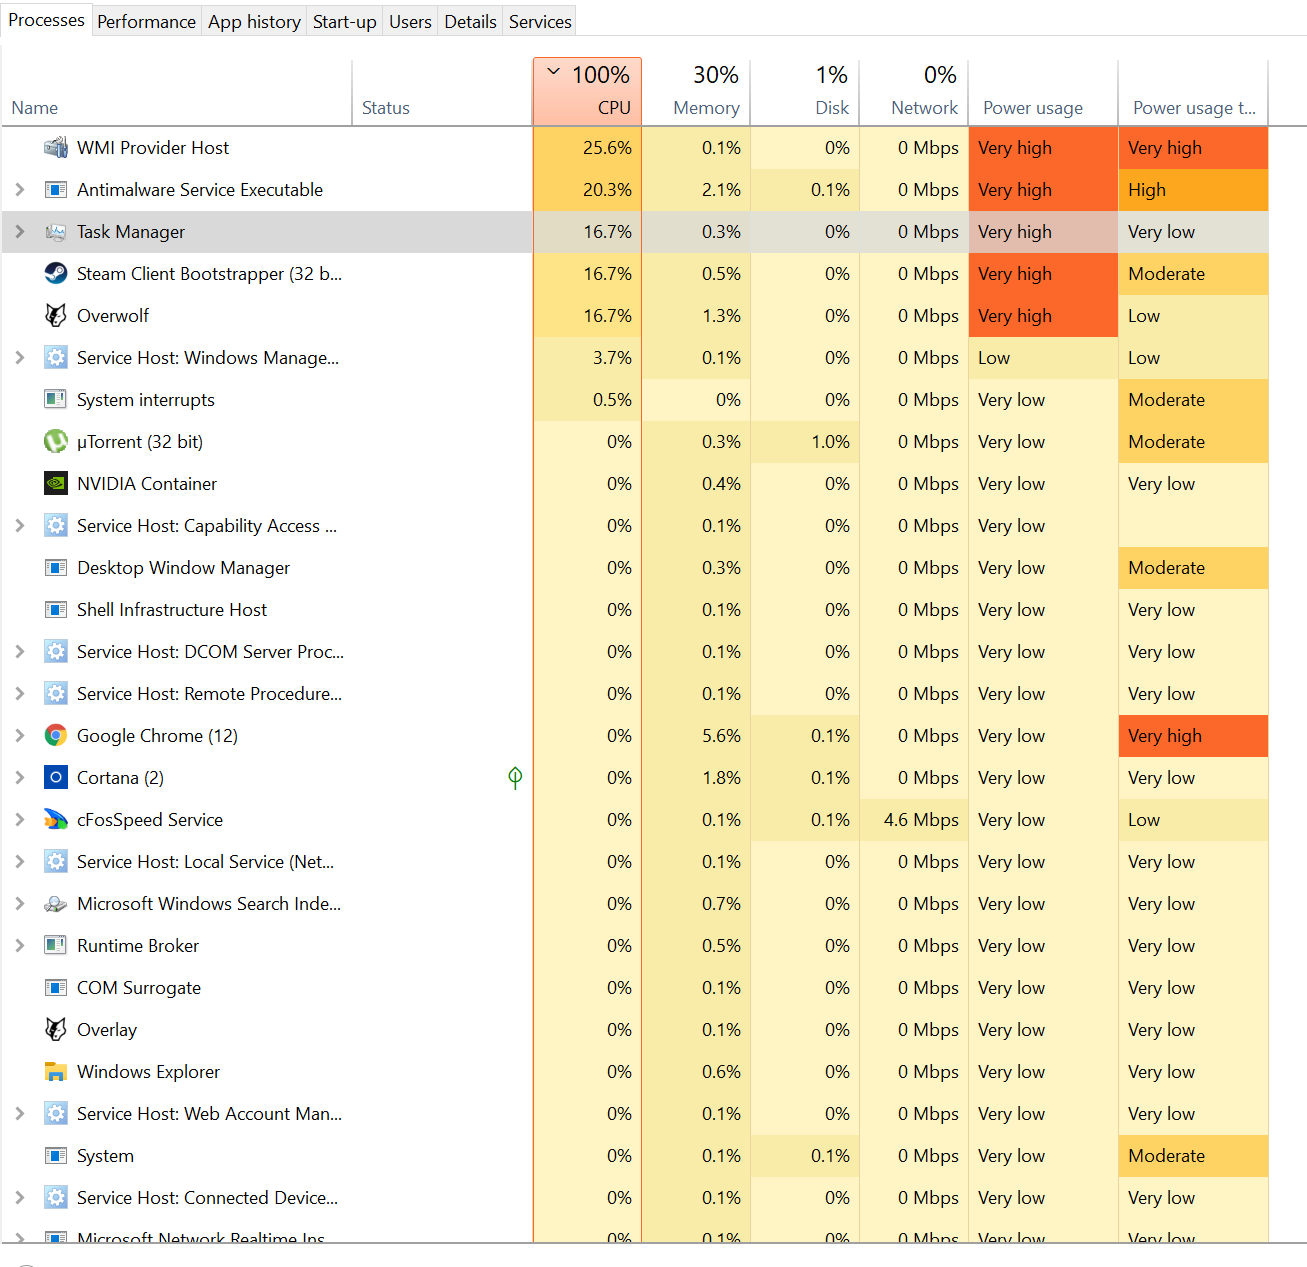Click the Runtime Broker icon
This screenshot has width=1307, height=1267.
pyautogui.click(x=56, y=946)
